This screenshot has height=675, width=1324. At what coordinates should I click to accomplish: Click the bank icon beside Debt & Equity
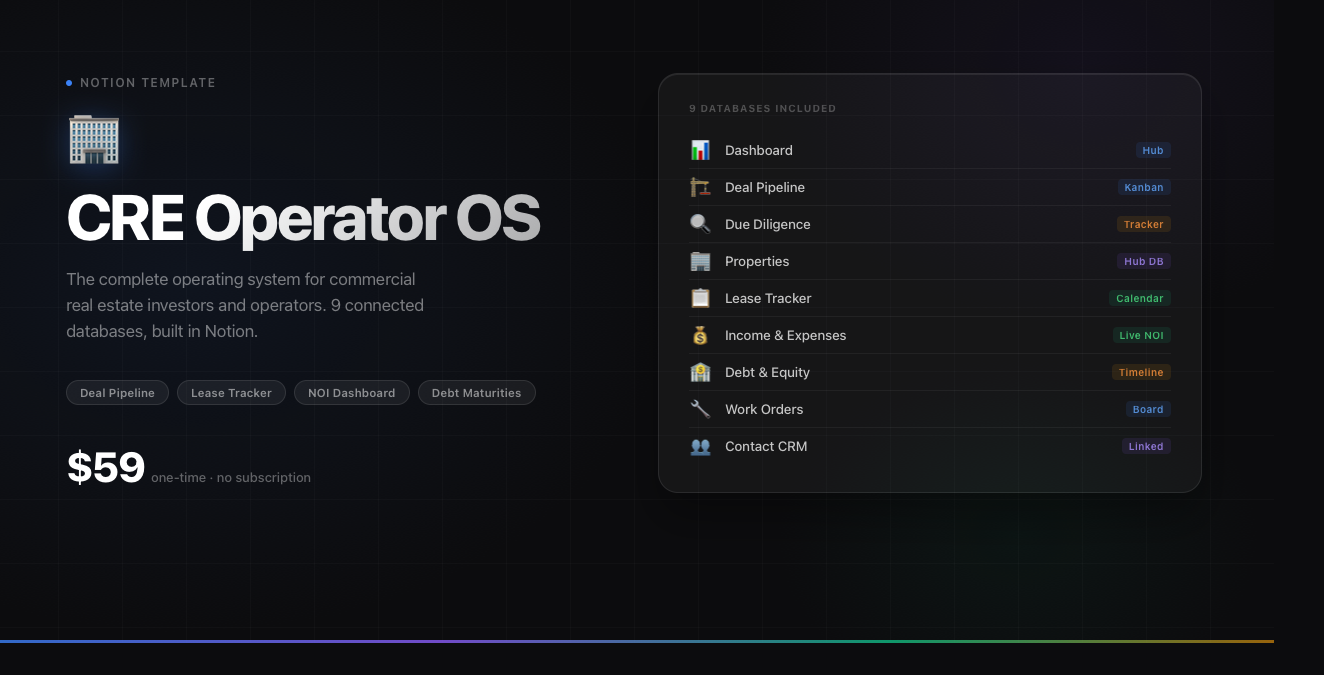coord(700,372)
